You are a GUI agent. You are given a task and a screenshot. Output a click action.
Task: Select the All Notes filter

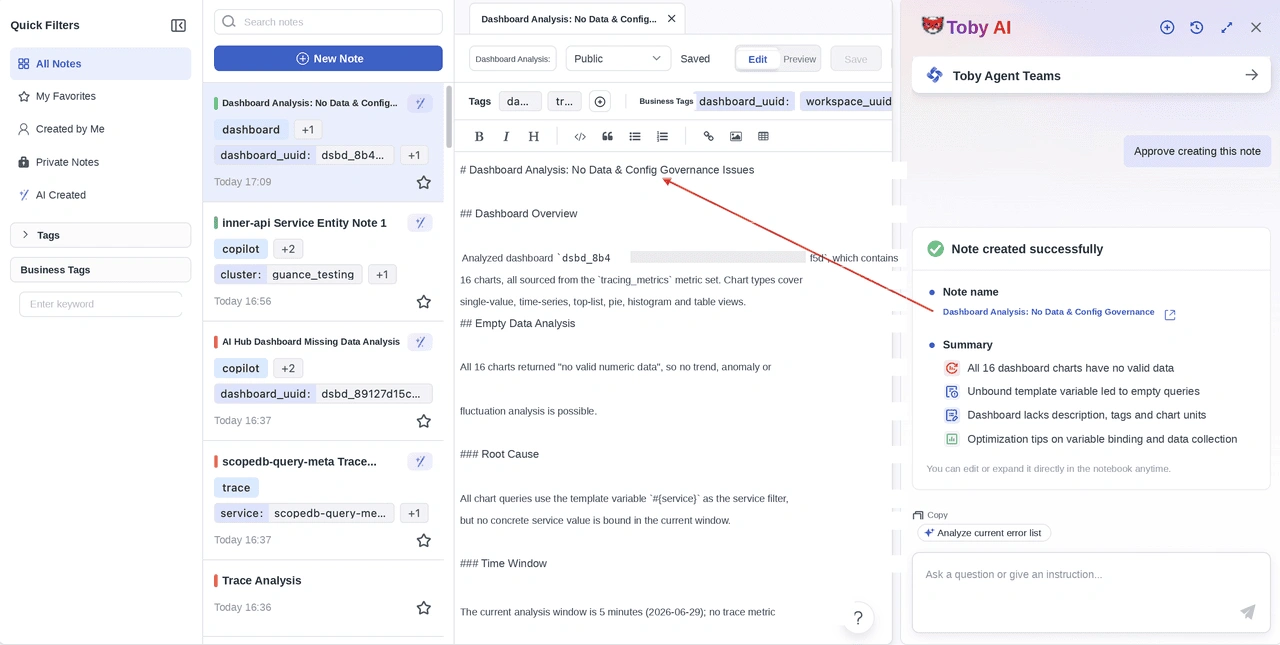(100, 64)
